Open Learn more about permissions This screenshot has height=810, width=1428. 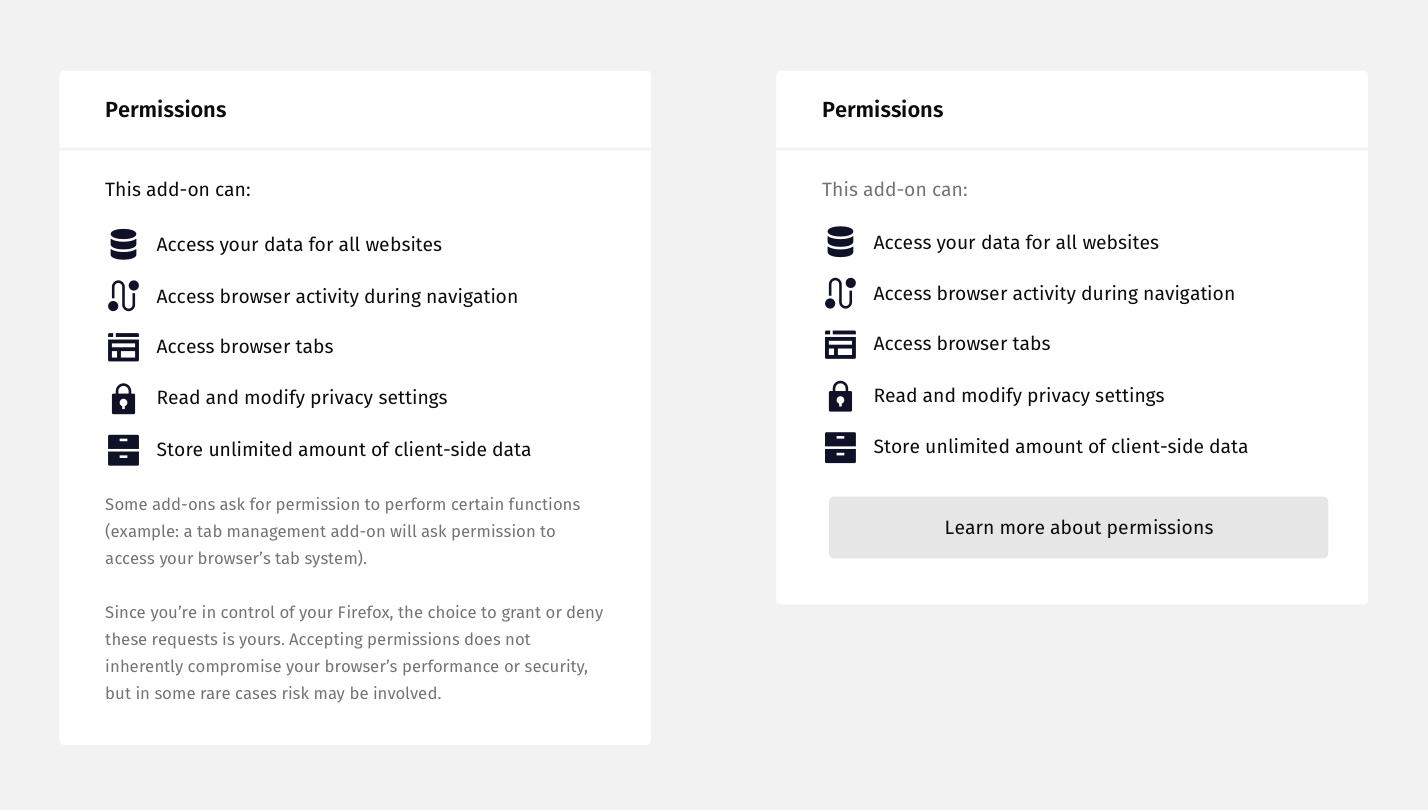pyautogui.click(x=1078, y=527)
